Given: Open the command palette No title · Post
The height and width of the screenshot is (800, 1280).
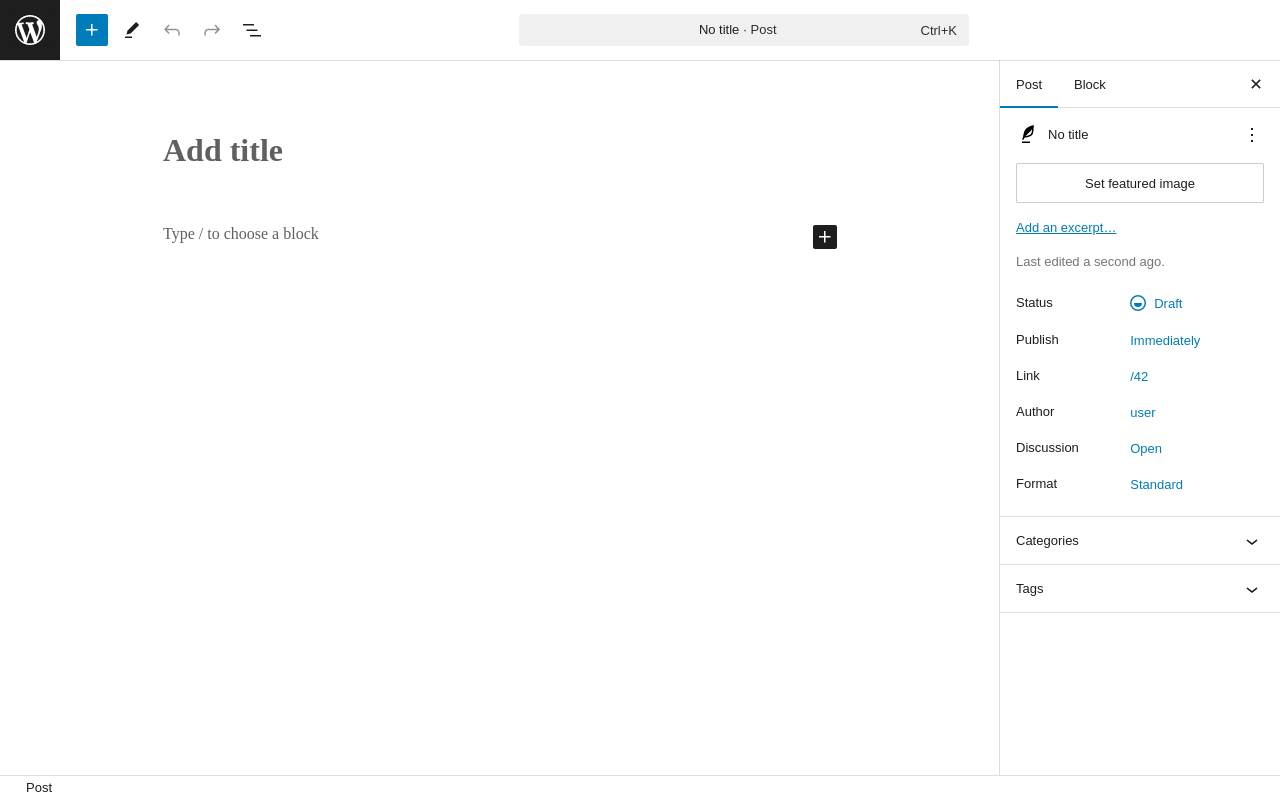Looking at the screenshot, I should pos(744,30).
